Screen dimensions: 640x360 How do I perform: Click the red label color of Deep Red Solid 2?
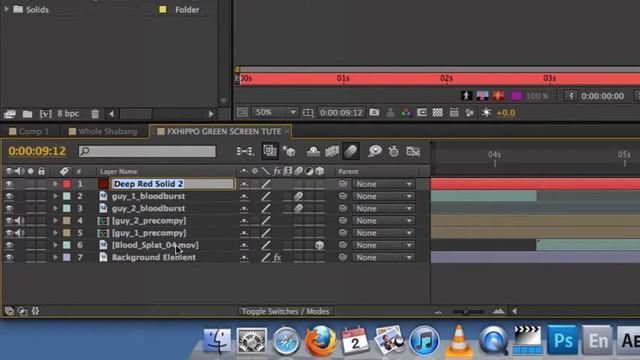pyautogui.click(x=67, y=184)
